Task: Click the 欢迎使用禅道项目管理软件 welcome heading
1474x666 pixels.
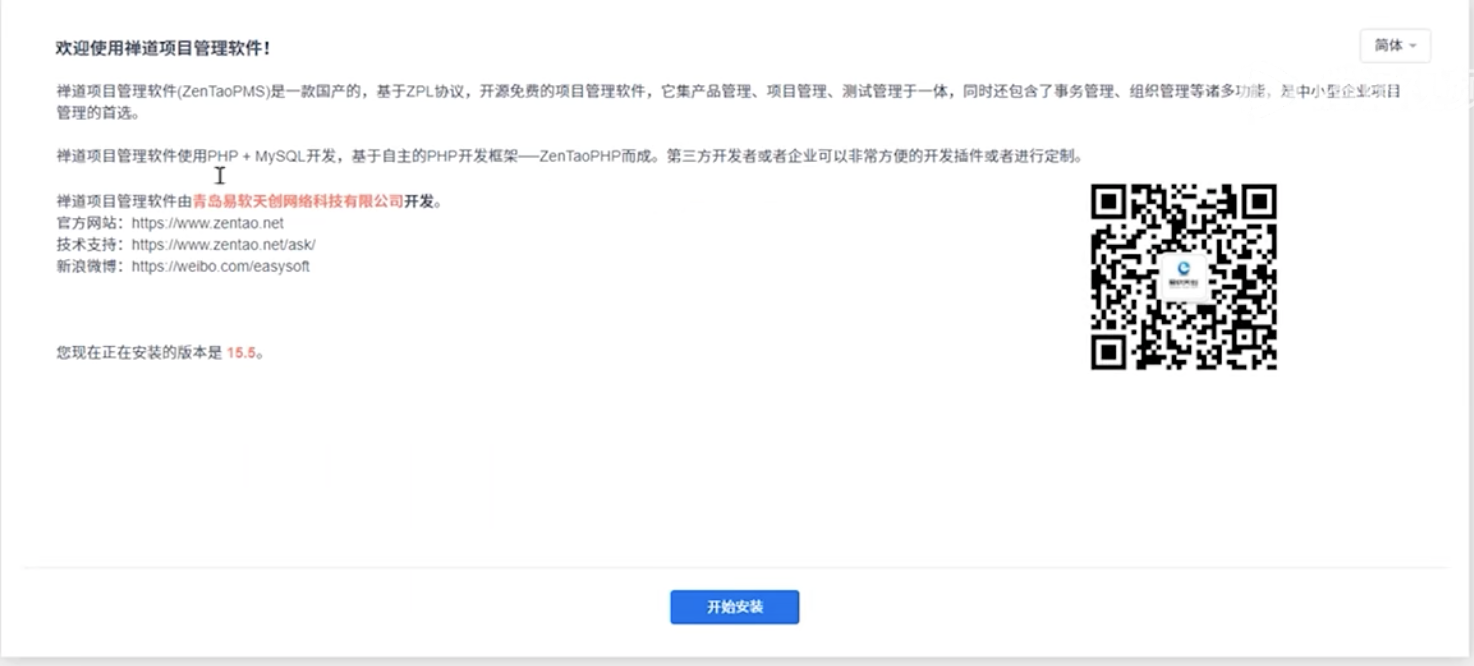Action: click(163, 48)
